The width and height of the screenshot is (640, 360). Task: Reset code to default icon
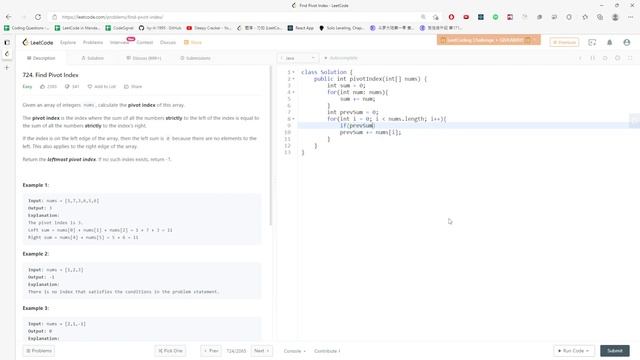point(605,58)
